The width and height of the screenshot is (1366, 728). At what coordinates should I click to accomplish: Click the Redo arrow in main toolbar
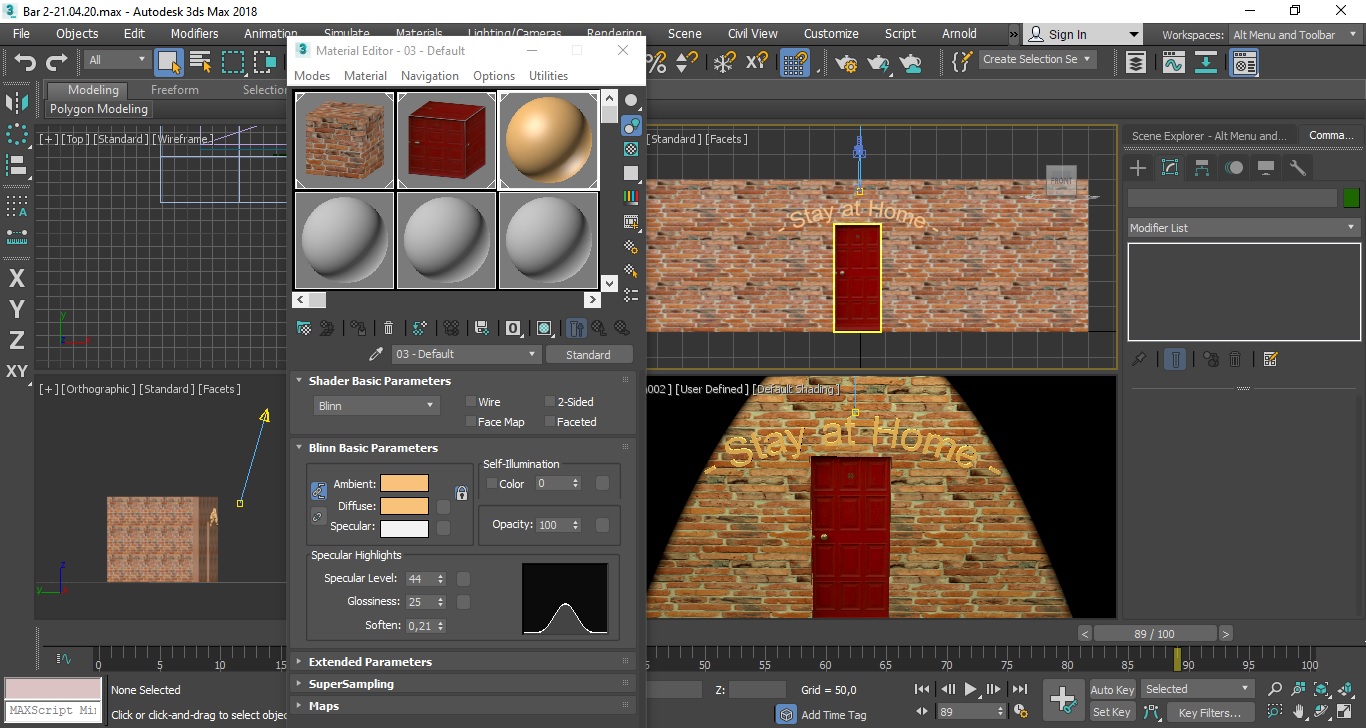56,62
